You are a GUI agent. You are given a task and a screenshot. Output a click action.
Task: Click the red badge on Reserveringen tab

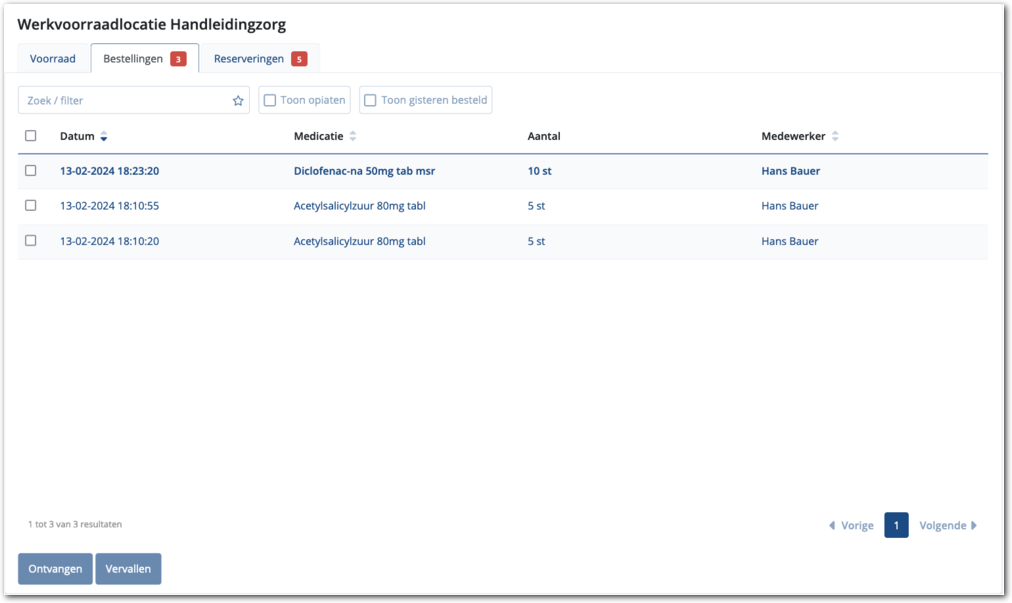299,59
